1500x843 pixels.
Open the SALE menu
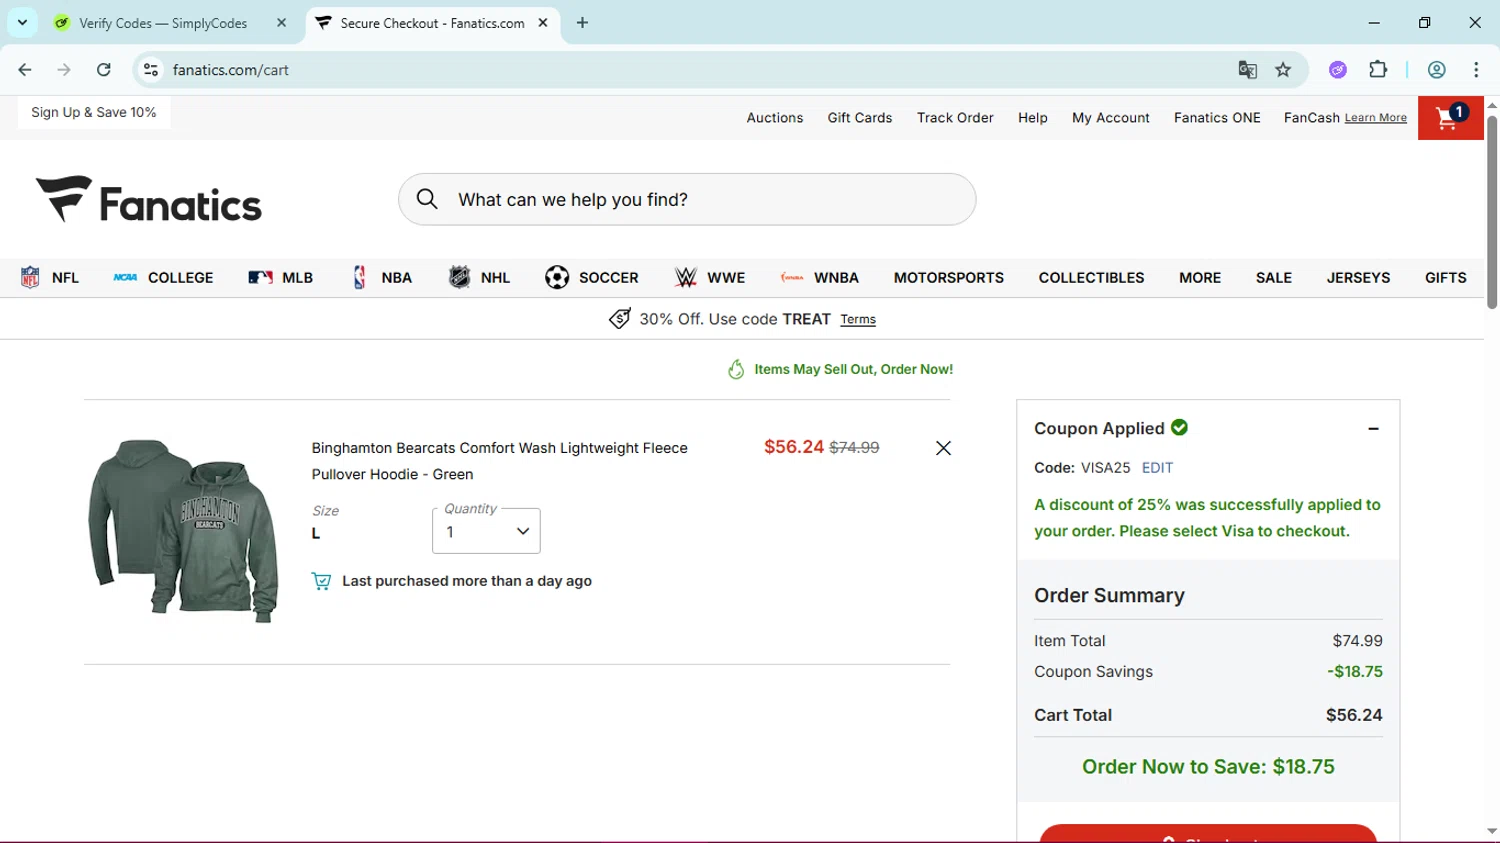click(1274, 278)
